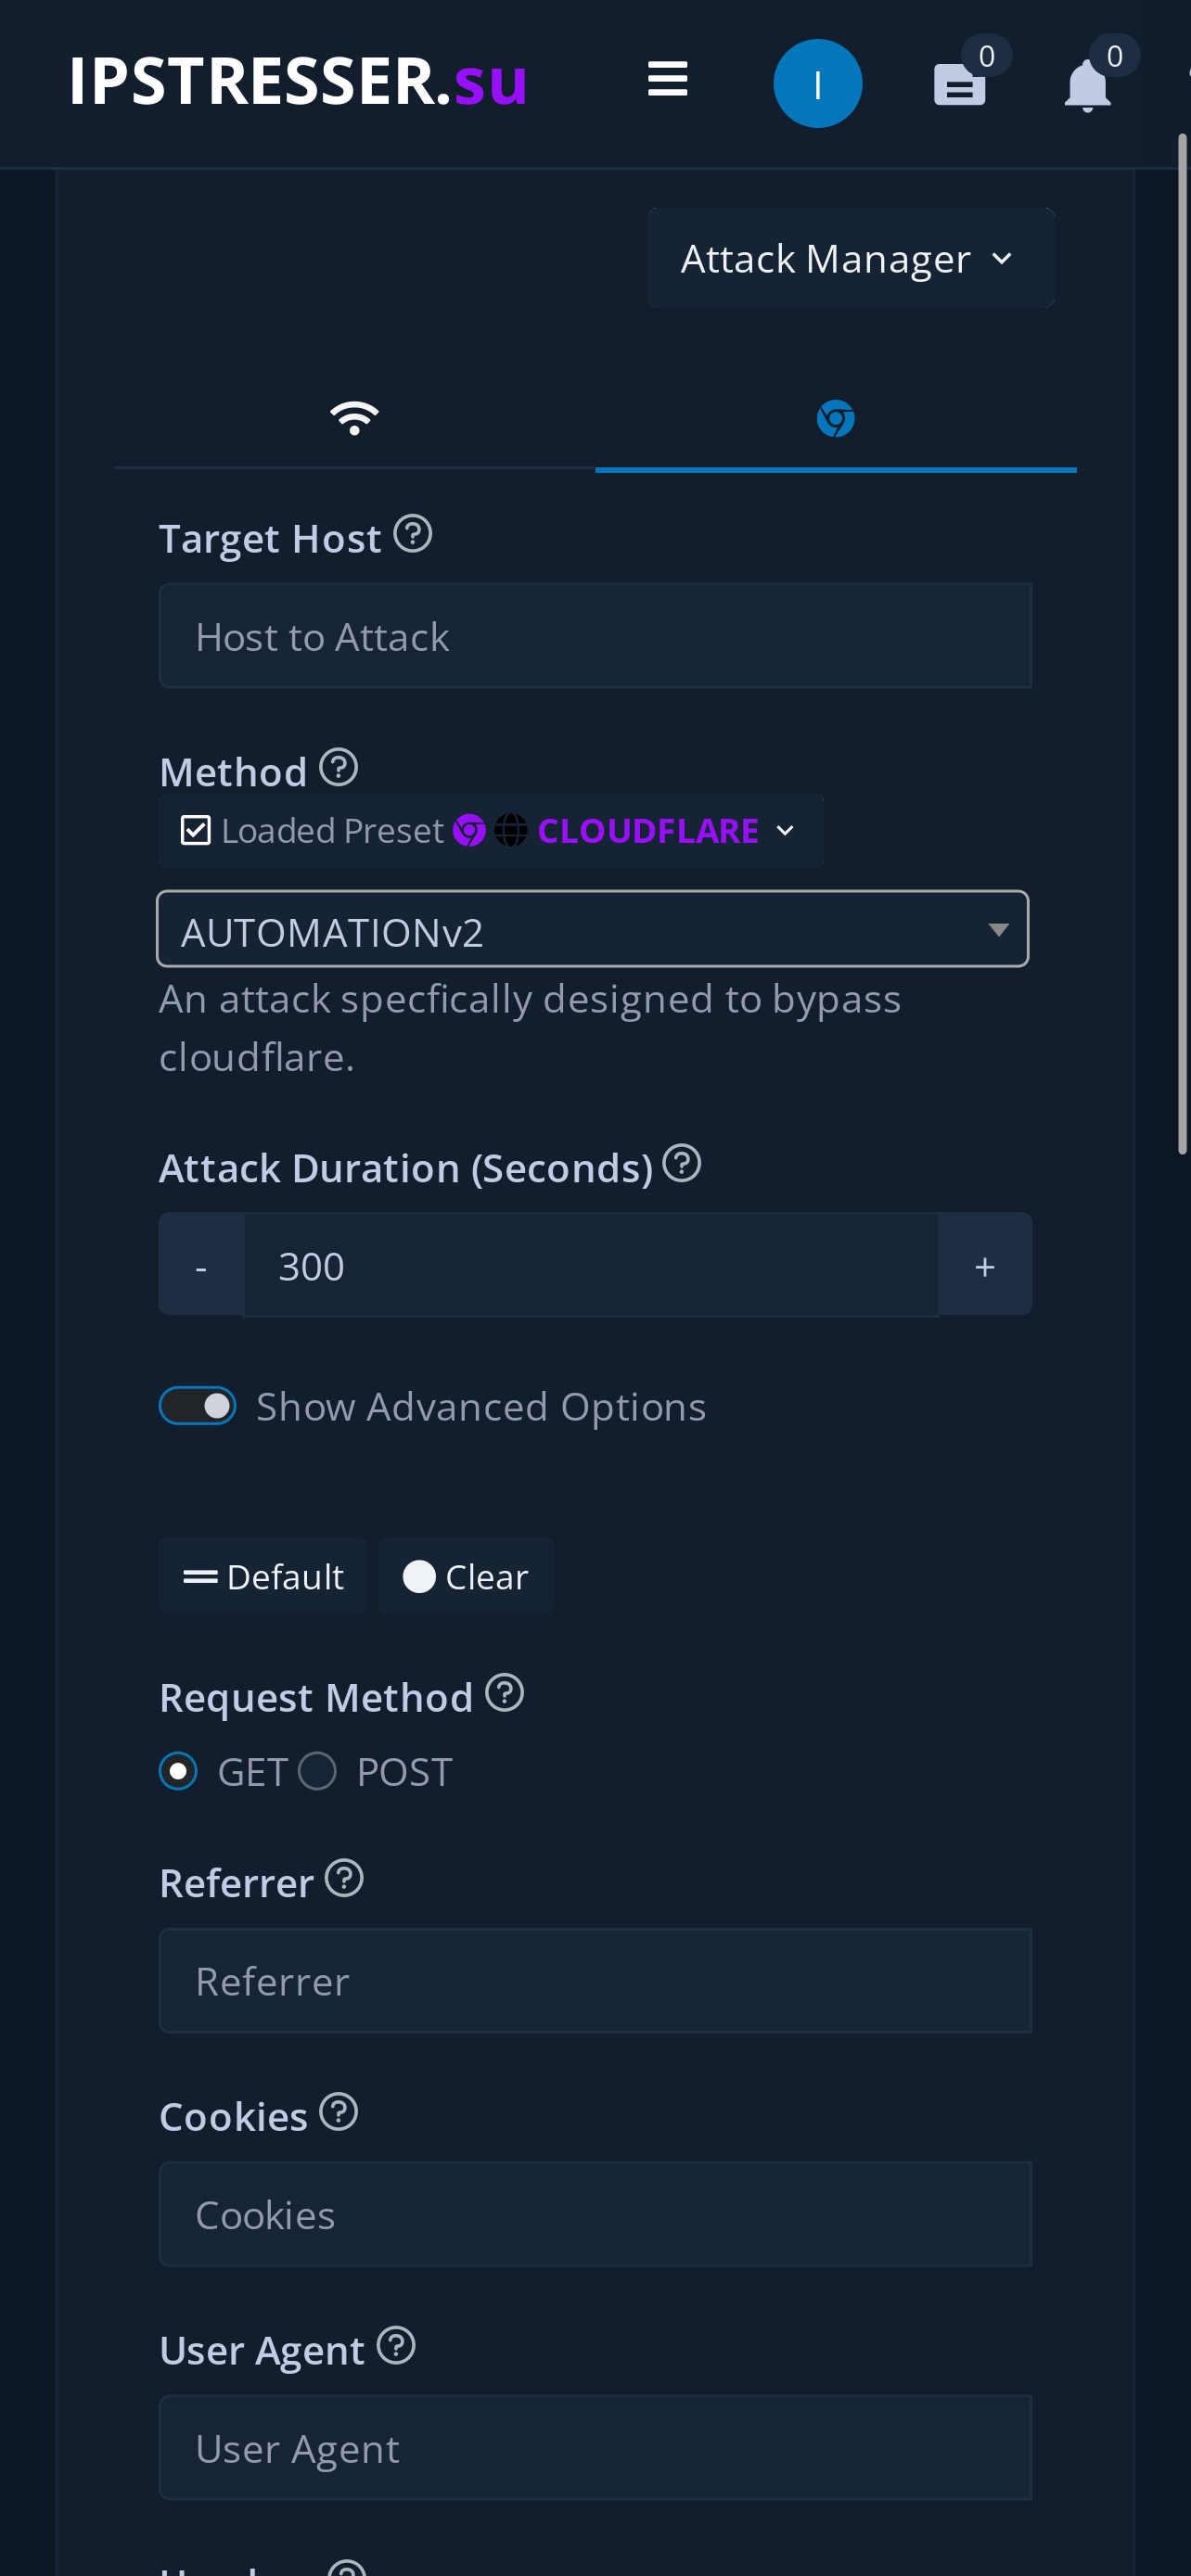Click the notifications bell
1191x2576 pixels.
click(x=1087, y=90)
